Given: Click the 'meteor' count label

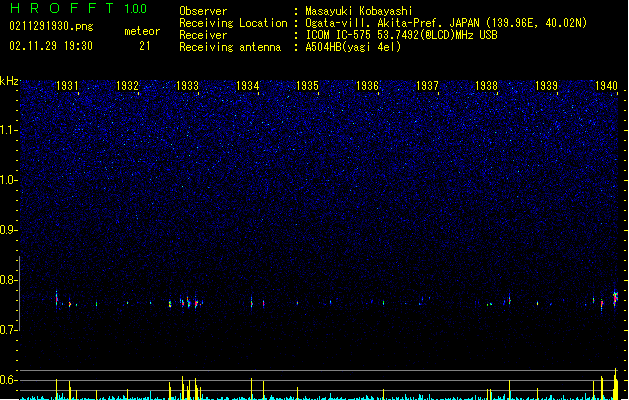Looking at the screenshot, I should click(142, 31).
